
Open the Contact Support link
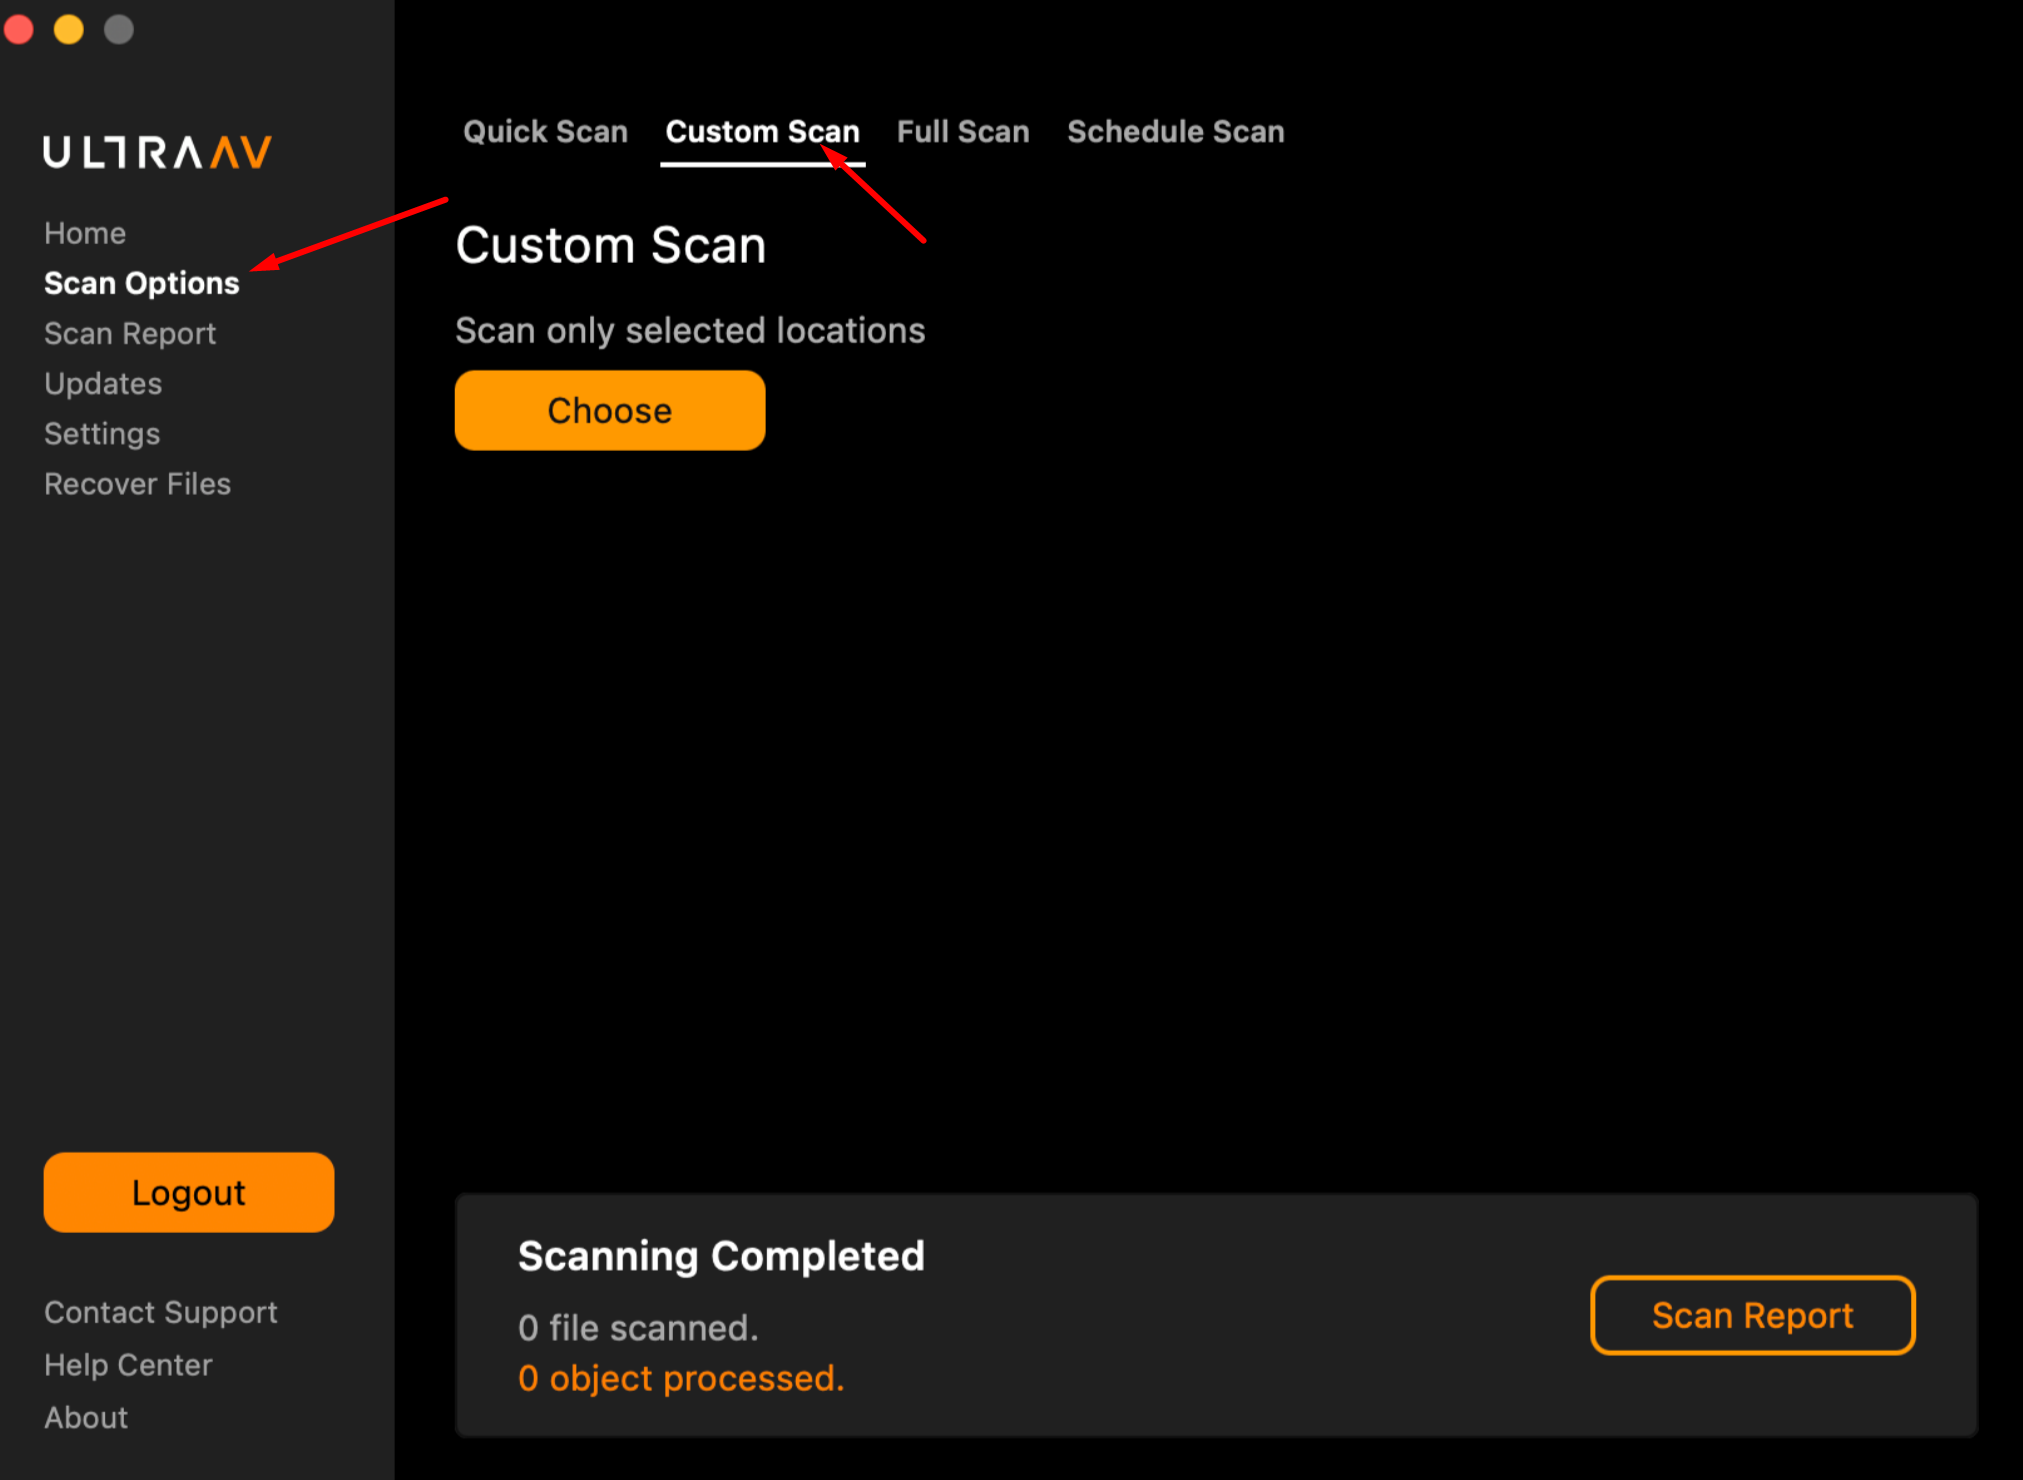(x=161, y=1312)
